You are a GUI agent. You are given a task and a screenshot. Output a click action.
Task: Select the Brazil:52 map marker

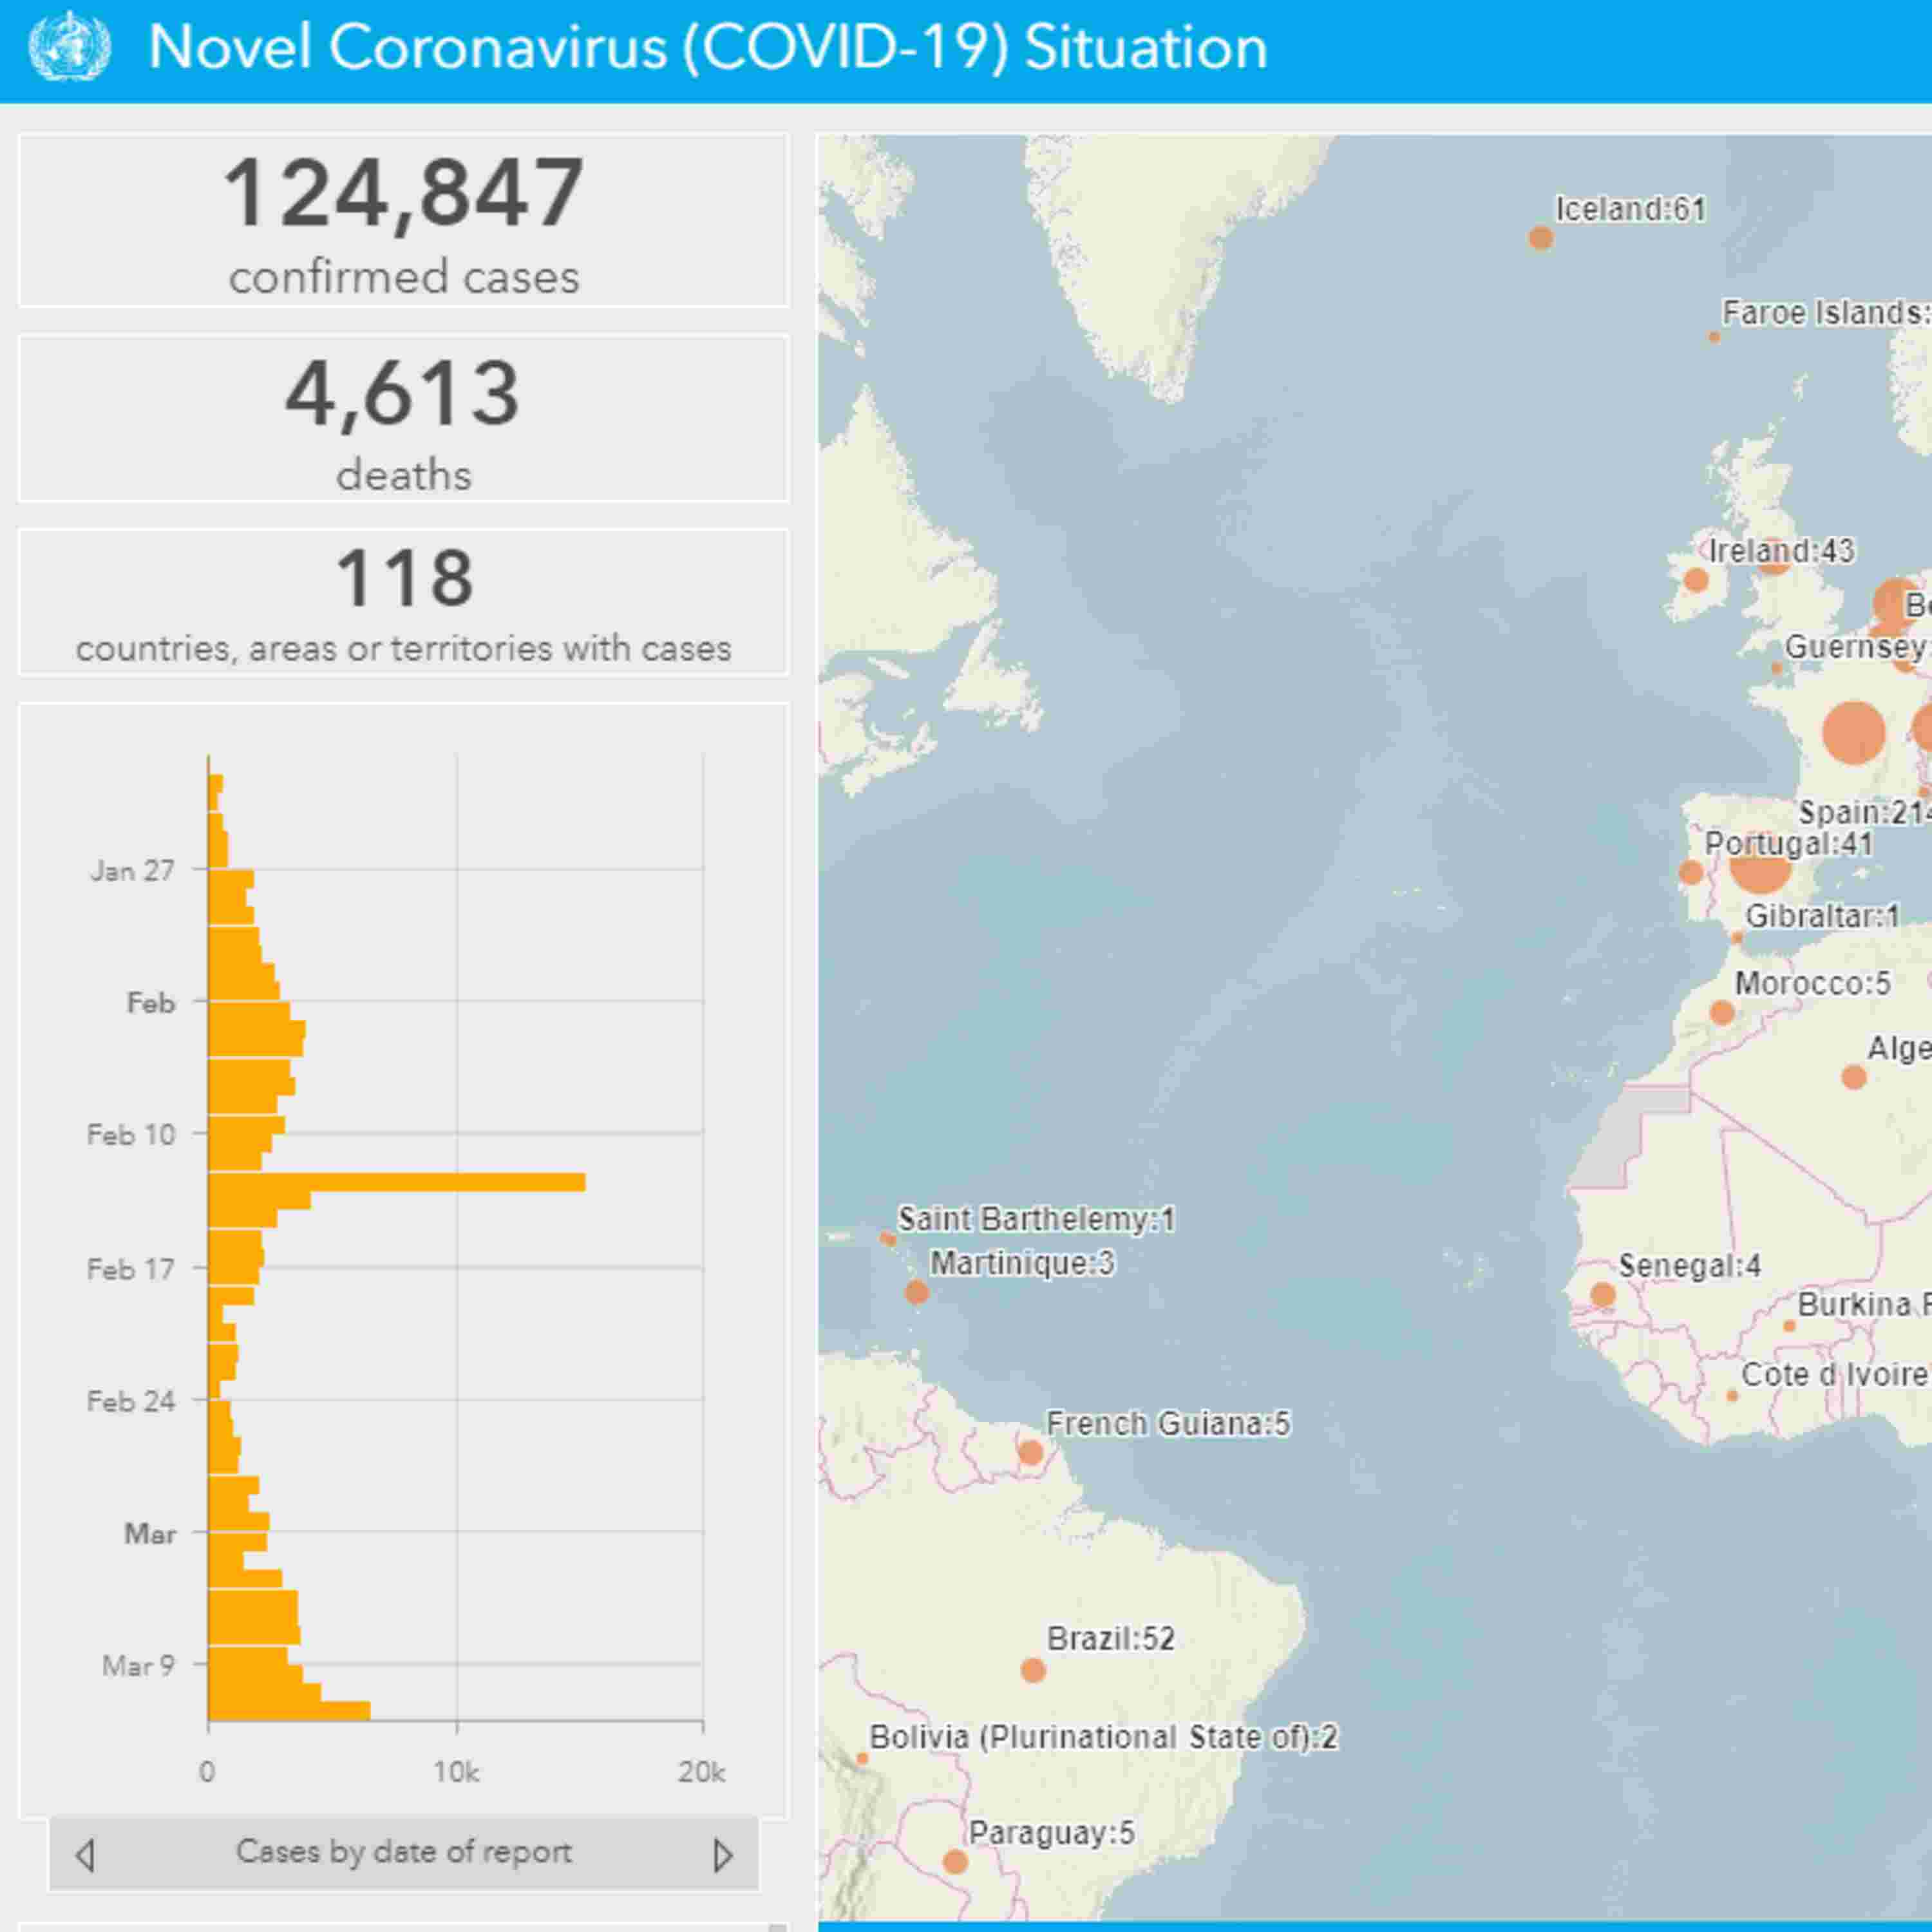(1033, 1670)
